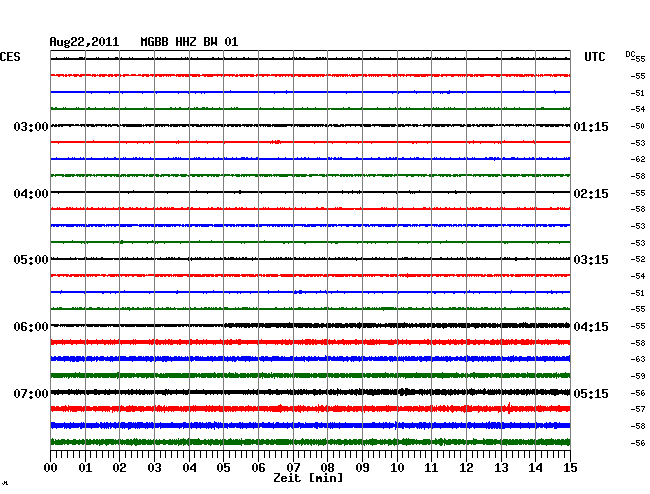Click minute tick label 09
The width and height of the screenshot is (650, 494).
pos(362,468)
